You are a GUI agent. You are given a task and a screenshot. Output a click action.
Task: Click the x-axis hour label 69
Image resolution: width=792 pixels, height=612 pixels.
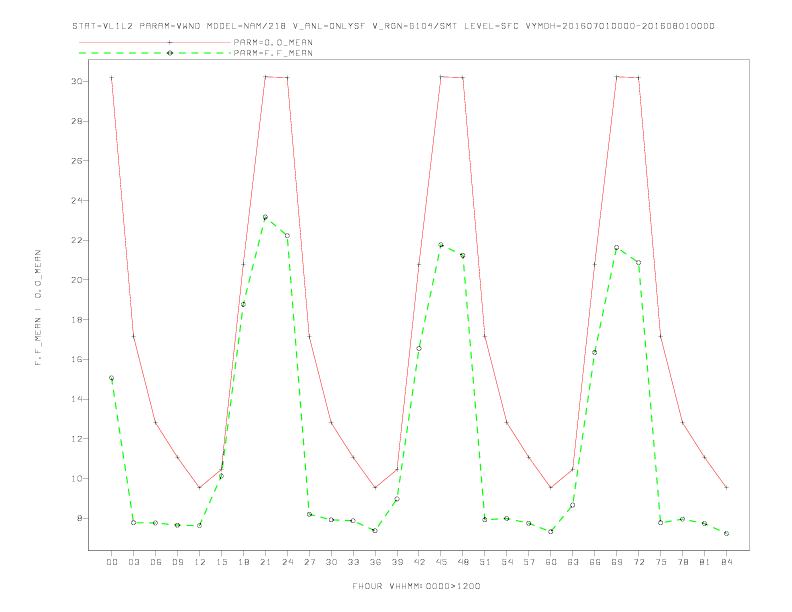point(617,562)
